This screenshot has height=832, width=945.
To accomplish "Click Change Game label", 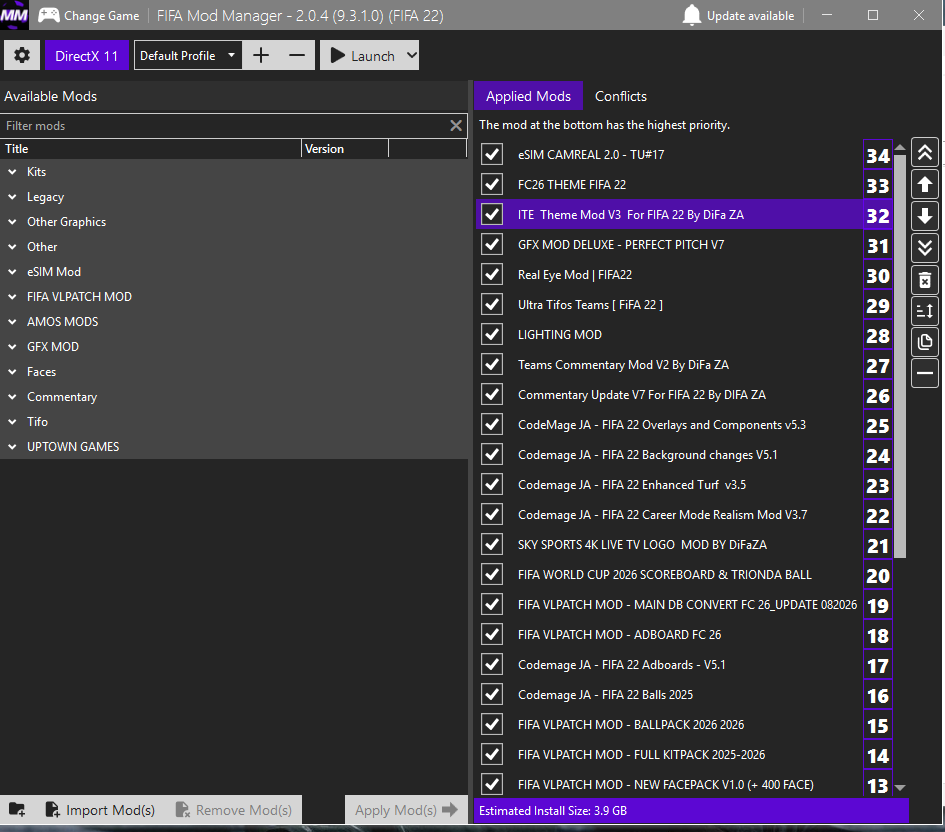I will coord(102,16).
